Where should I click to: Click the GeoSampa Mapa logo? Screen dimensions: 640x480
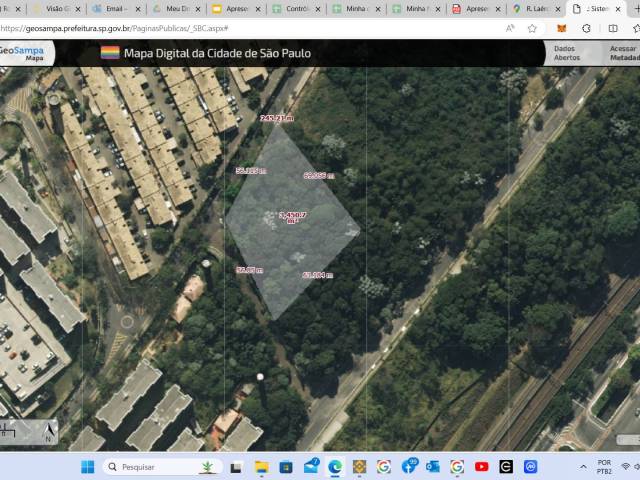(x=22, y=53)
